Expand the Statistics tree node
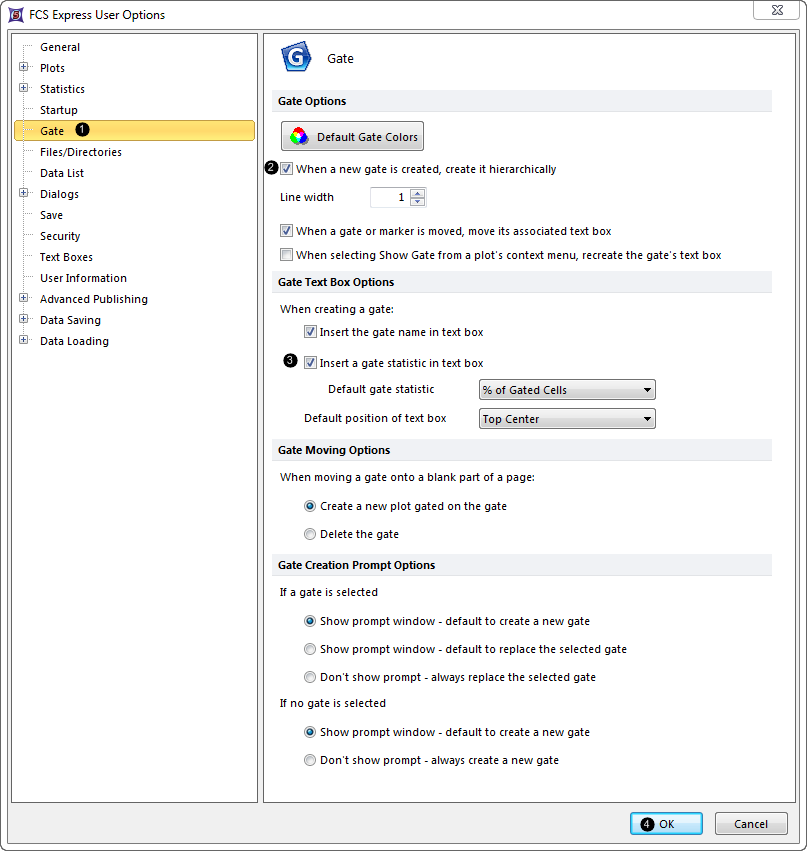This screenshot has height=851, width=807. [x=23, y=89]
